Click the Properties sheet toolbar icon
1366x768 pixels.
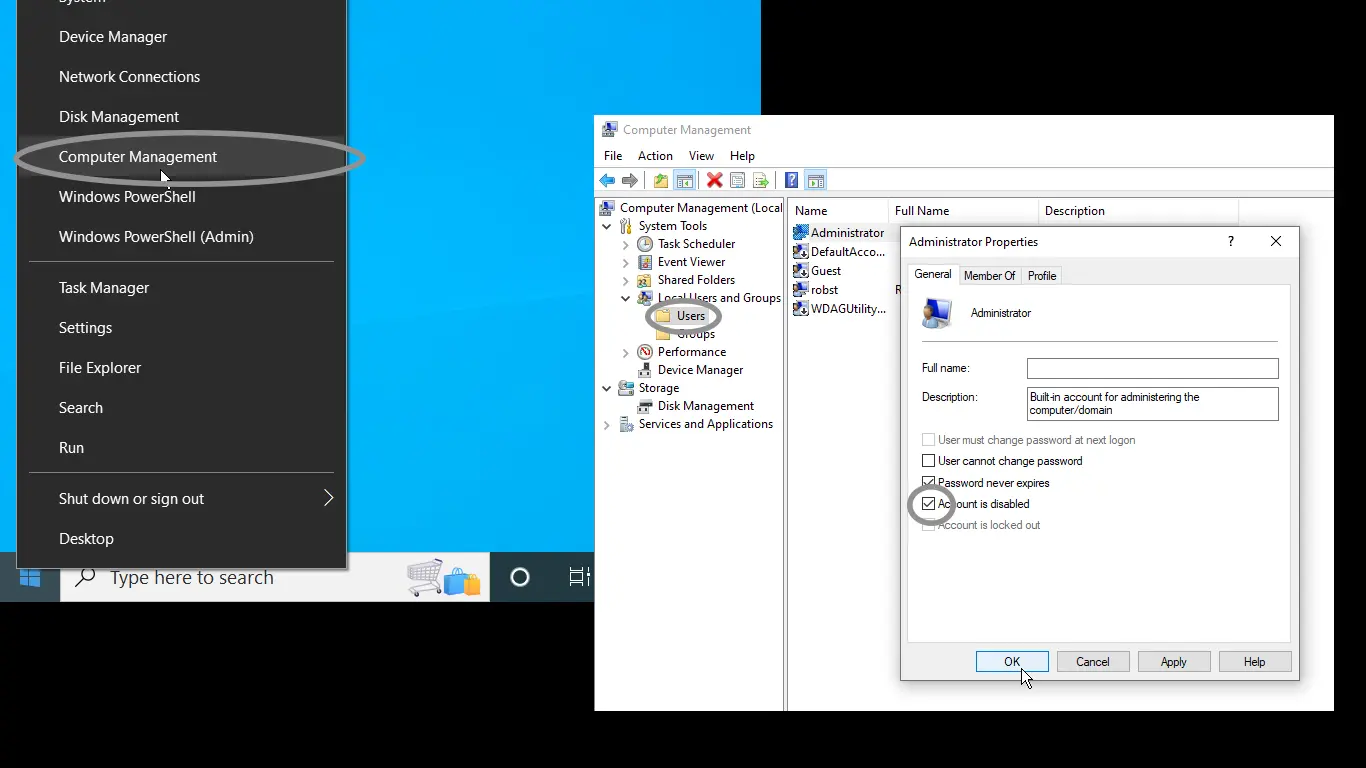tap(738, 181)
